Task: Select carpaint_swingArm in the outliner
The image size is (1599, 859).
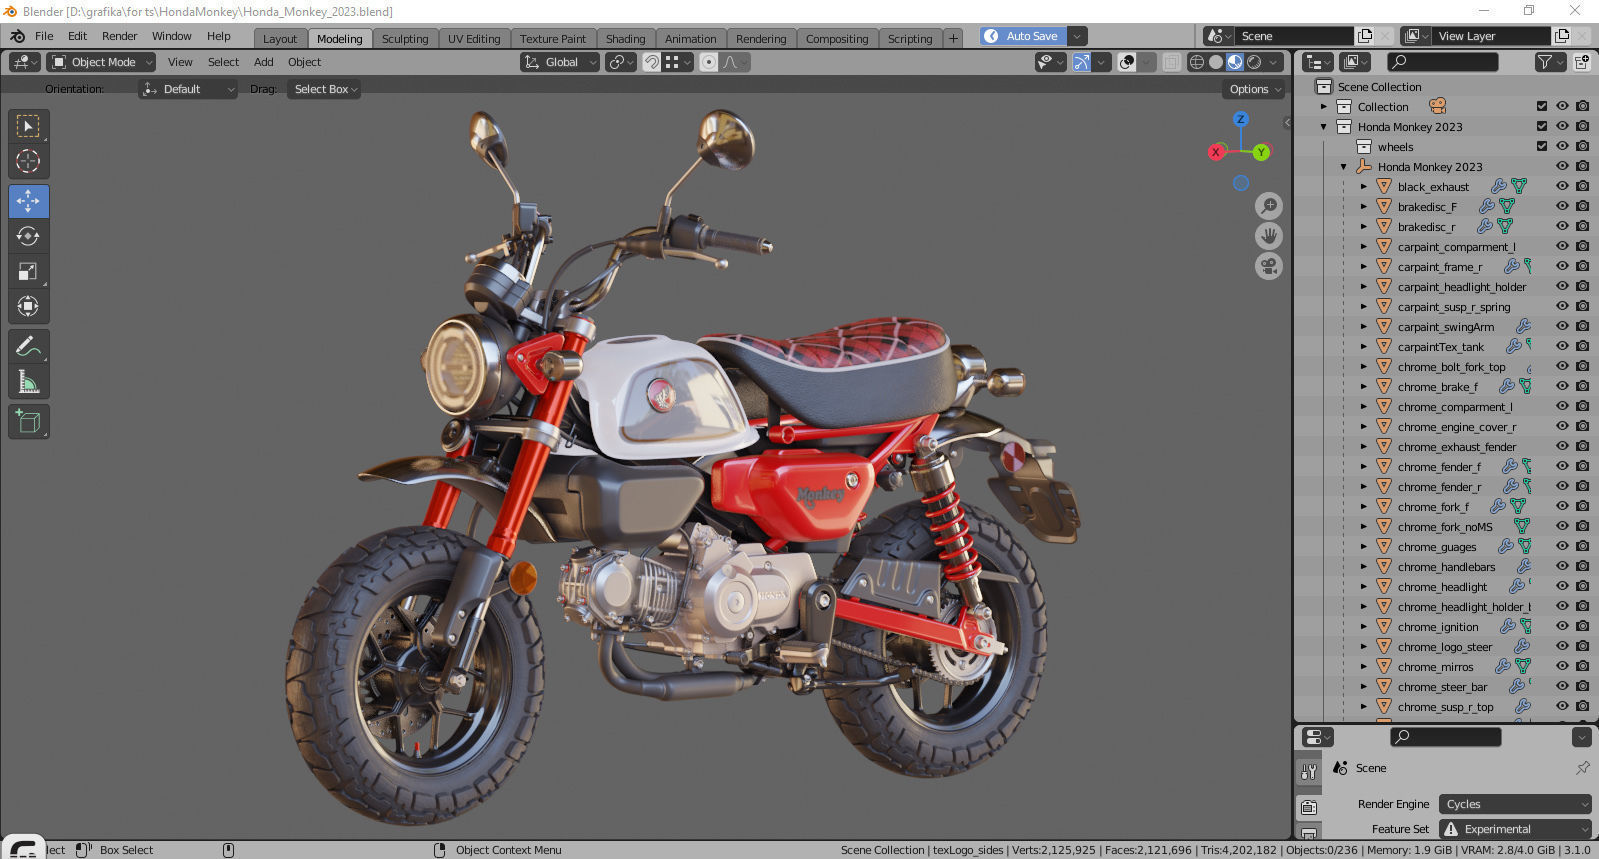Action: point(1445,326)
